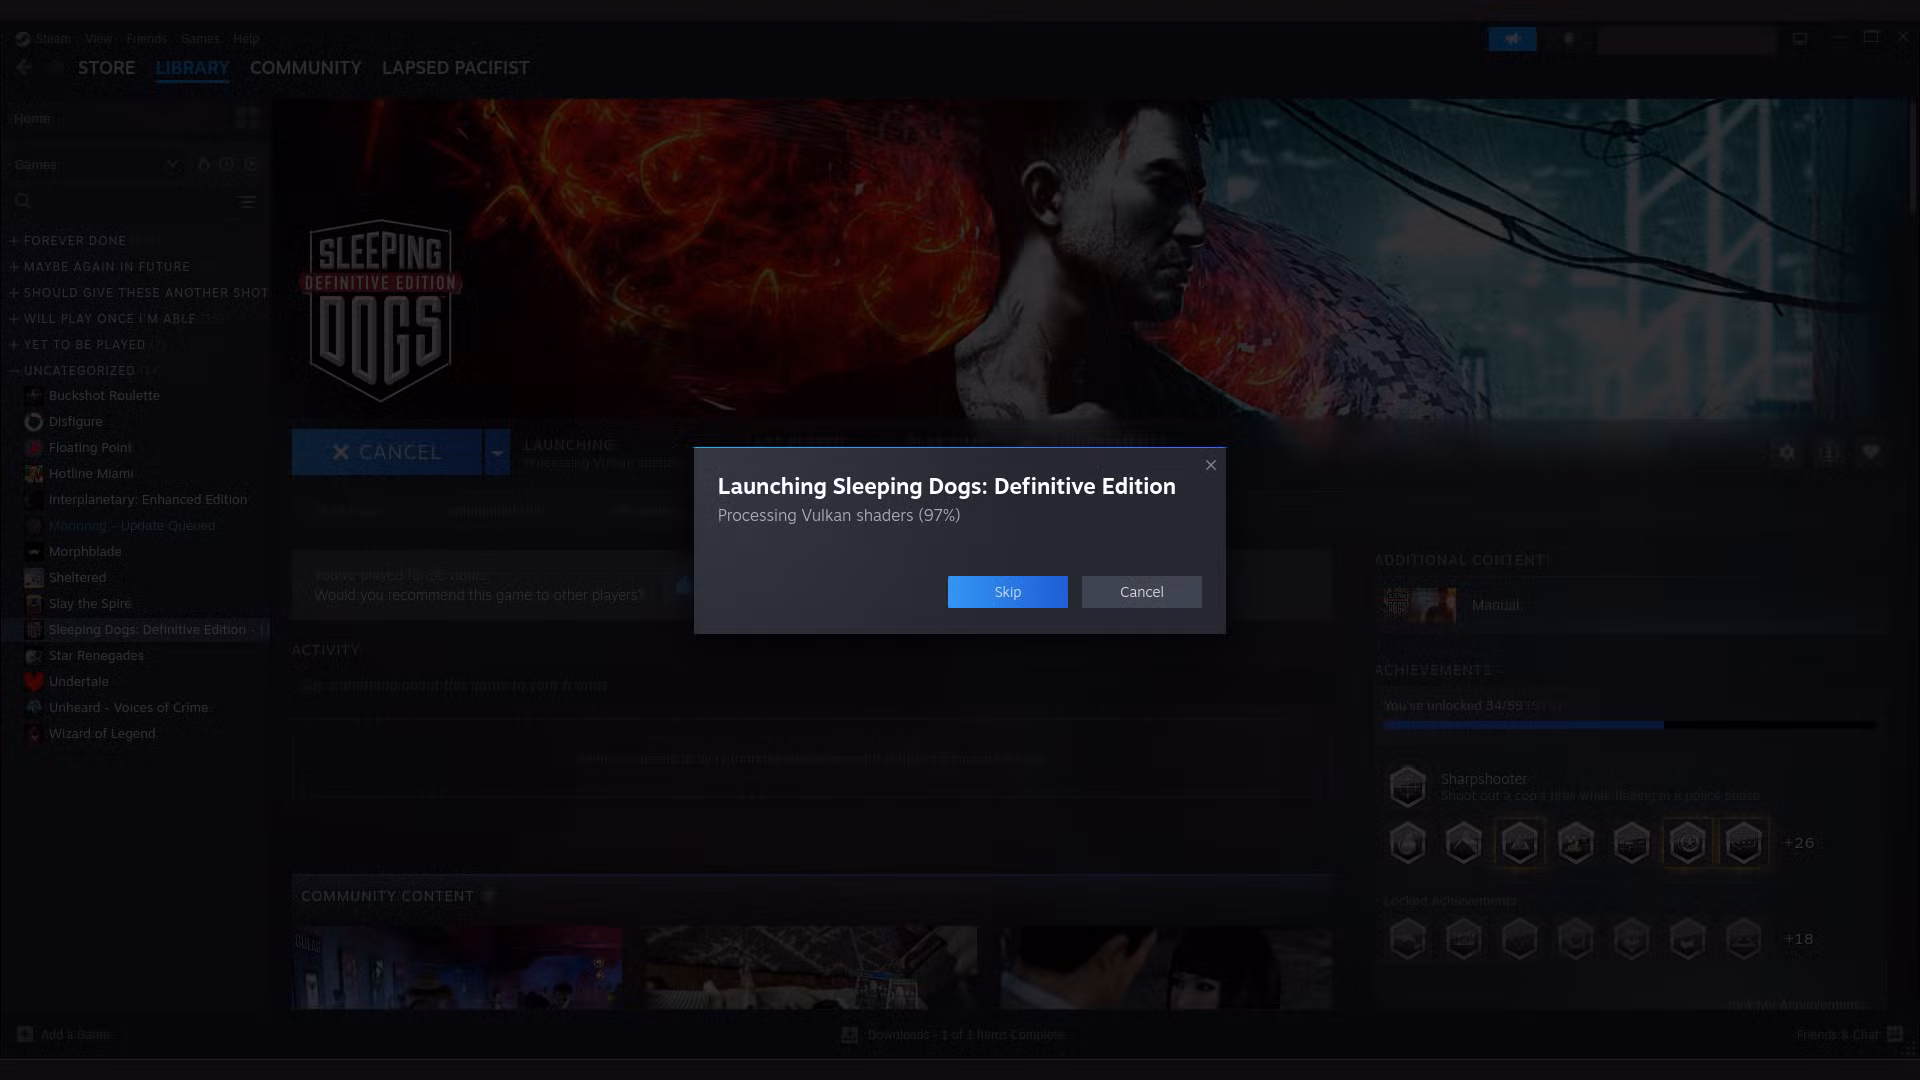Image resolution: width=1920 pixels, height=1080 pixels.
Task: Click Skip in the Vulkan shaders dialog
Action: [1007, 592]
